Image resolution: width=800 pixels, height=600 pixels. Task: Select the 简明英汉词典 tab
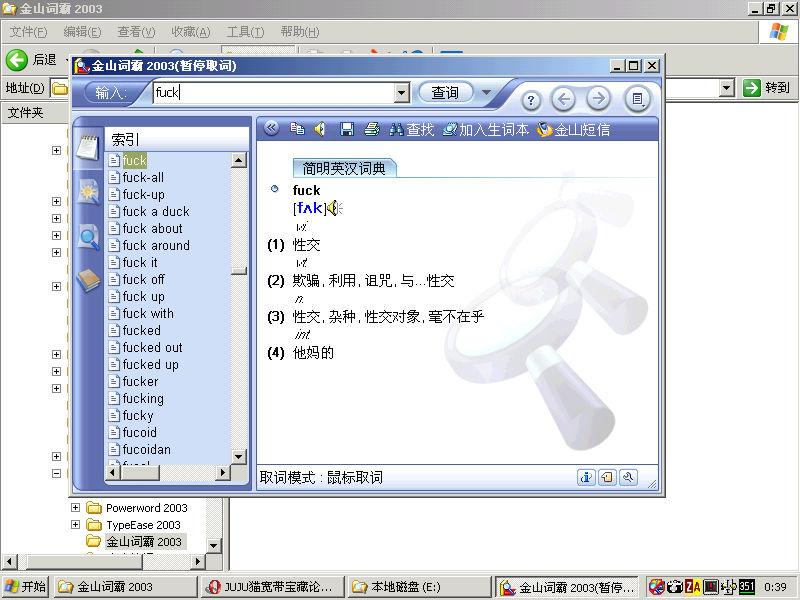344,168
